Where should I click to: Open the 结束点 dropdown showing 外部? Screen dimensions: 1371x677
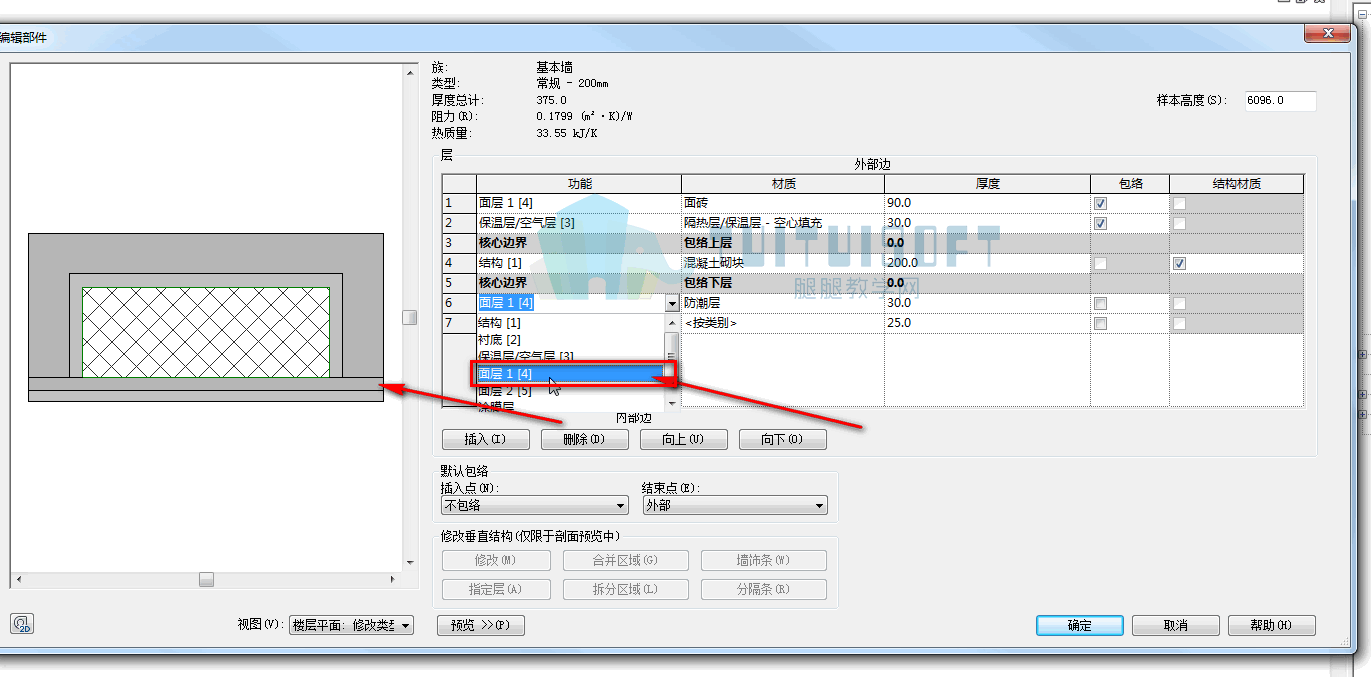coord(735,506)
